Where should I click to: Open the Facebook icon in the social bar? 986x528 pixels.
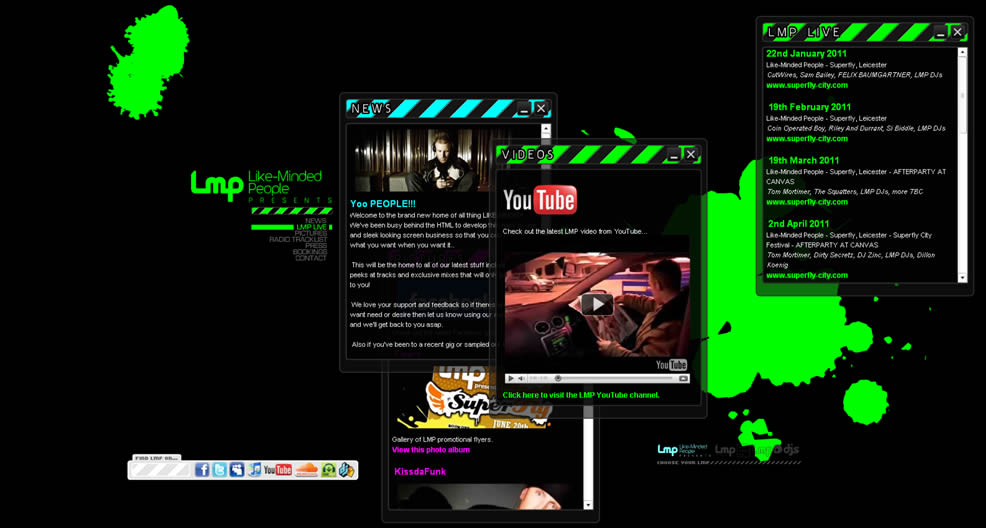tap(202, 470)
